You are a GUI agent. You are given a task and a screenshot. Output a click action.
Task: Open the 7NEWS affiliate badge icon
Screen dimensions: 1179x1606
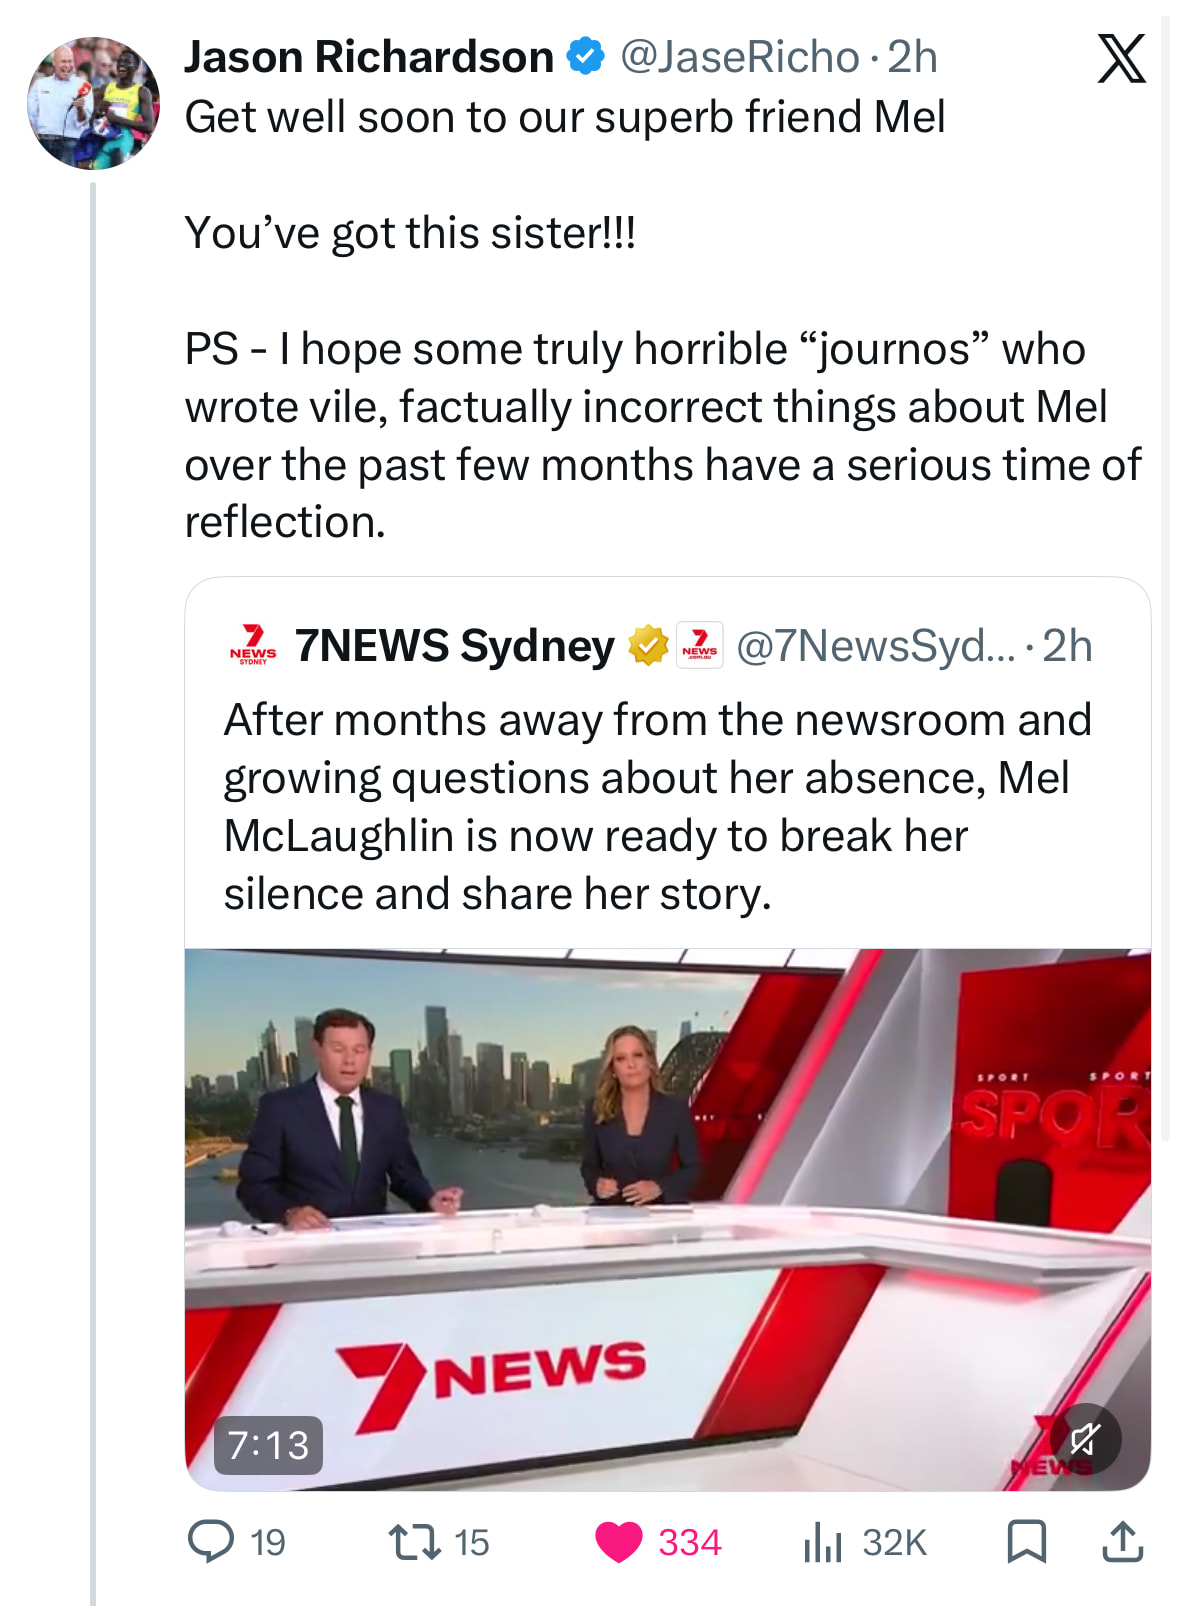click(x=700, y=645)
